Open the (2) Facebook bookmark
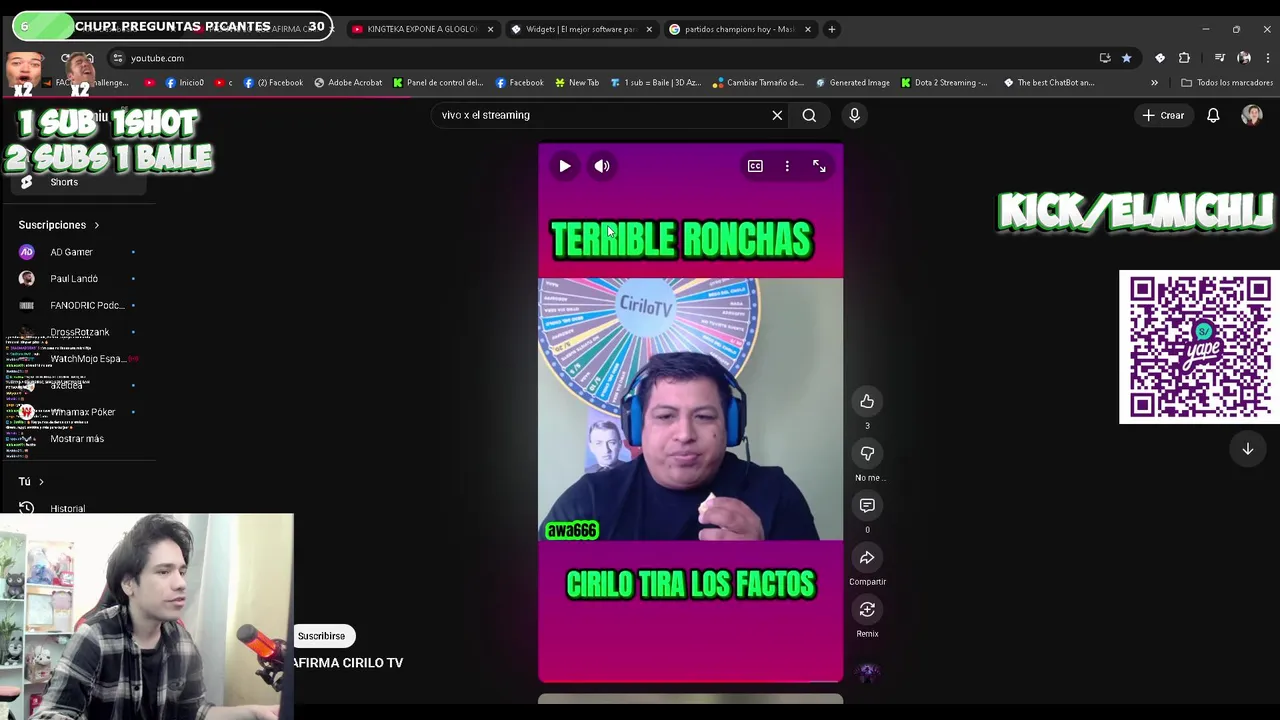Viewport: 1280px width, 720px height. 273,83
